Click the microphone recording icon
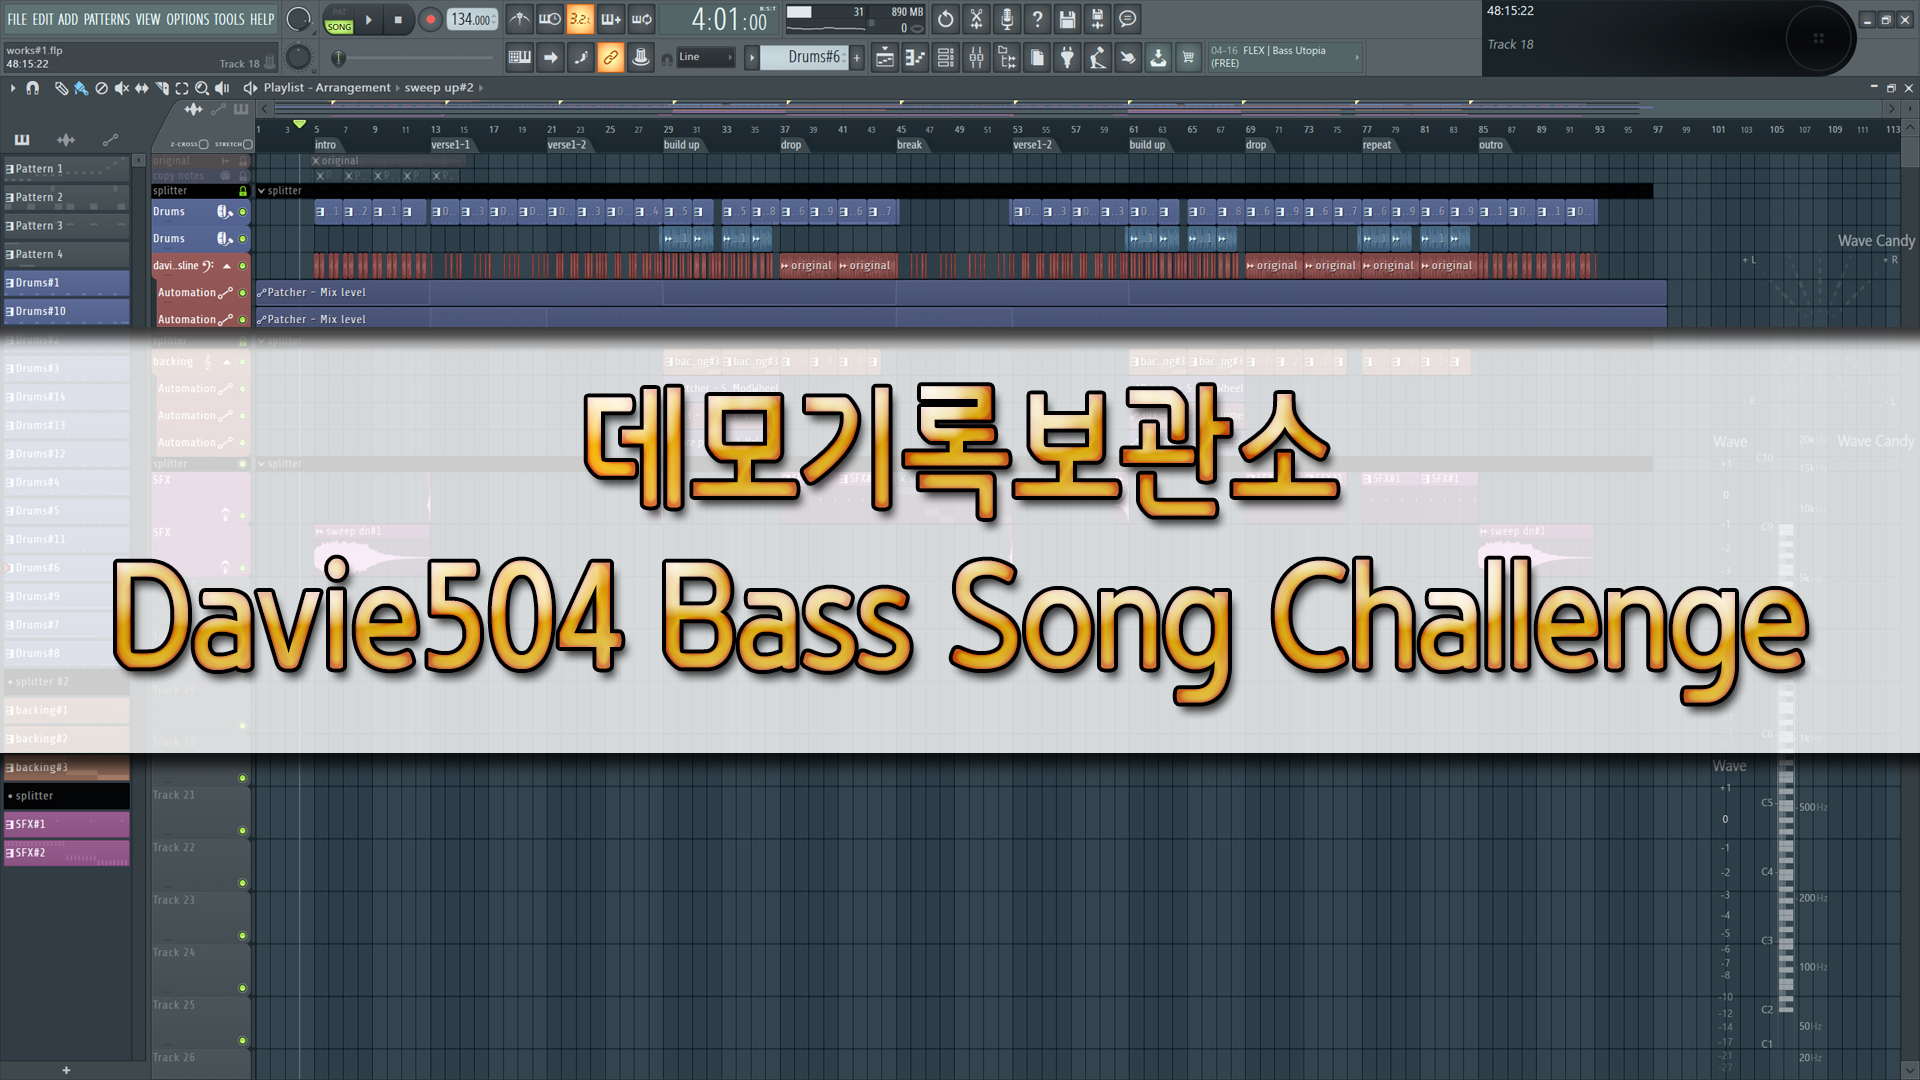 click(1007, 19)
